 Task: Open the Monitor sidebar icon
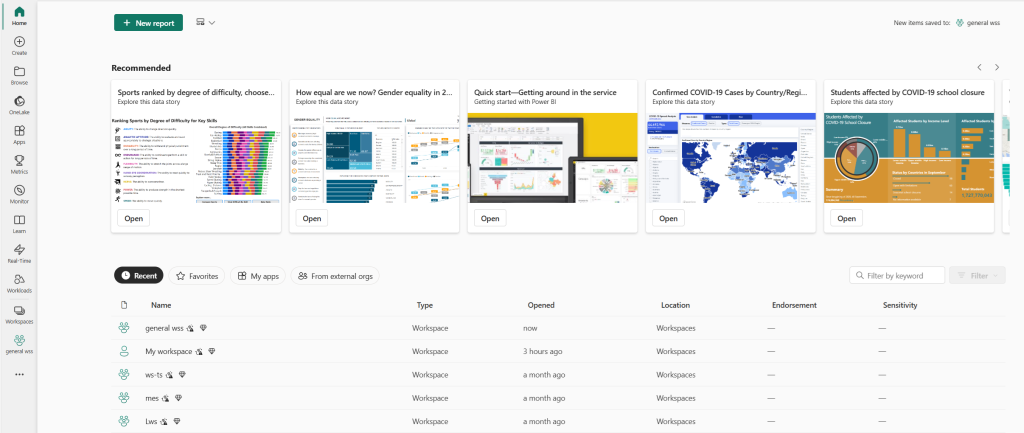point(19,194)
